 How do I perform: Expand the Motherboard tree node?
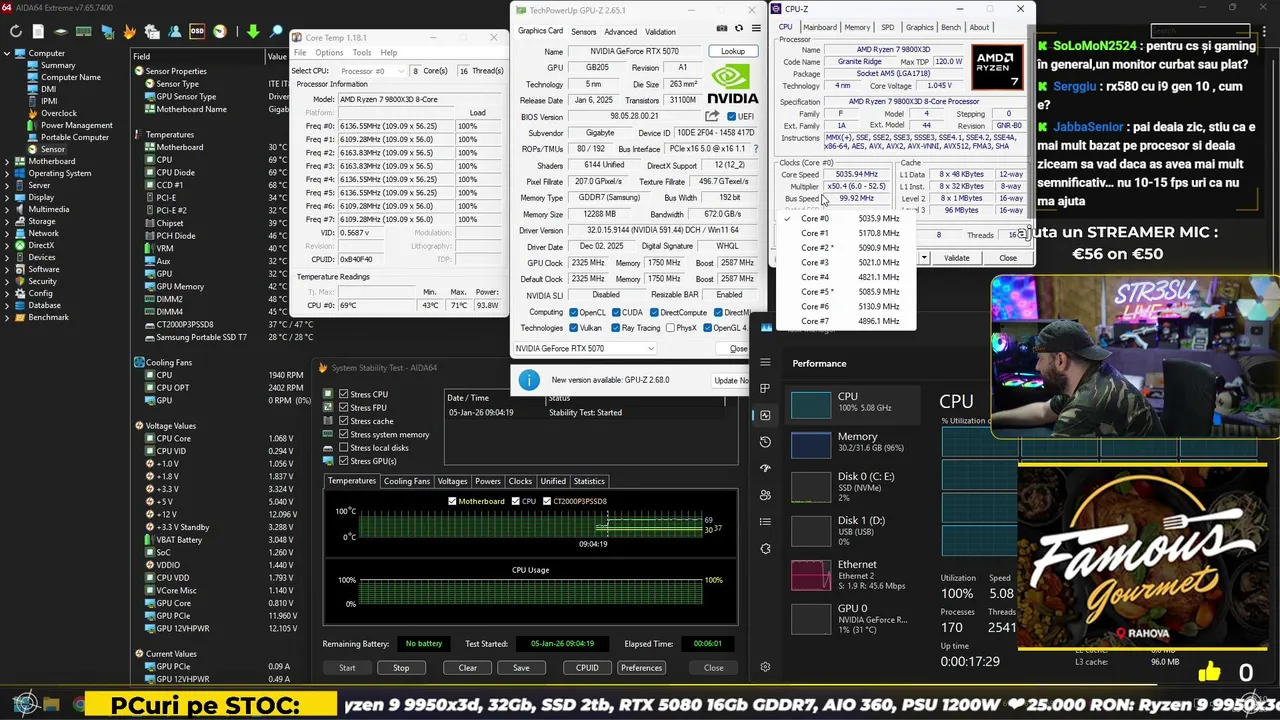(9, 161)
